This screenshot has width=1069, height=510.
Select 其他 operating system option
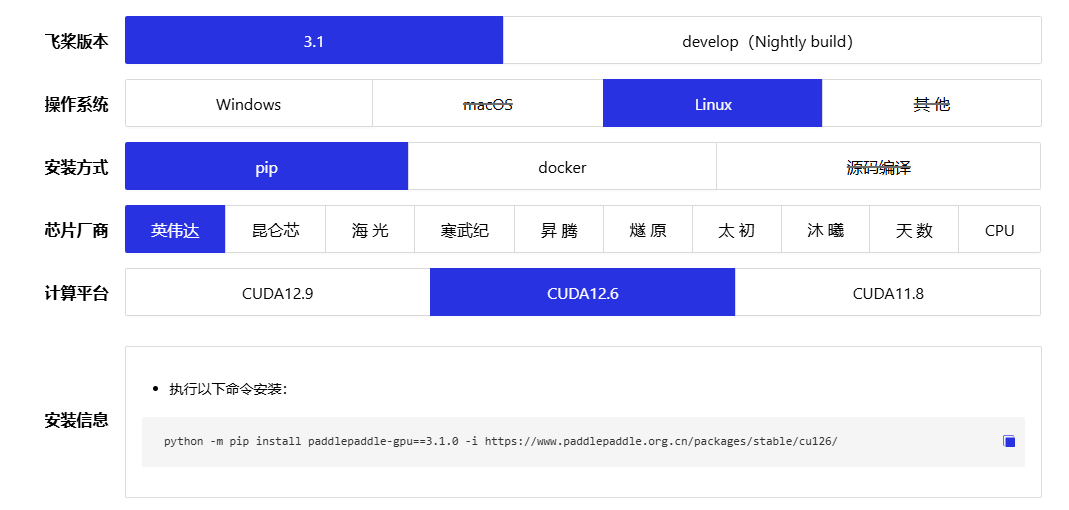pos(932,104)
